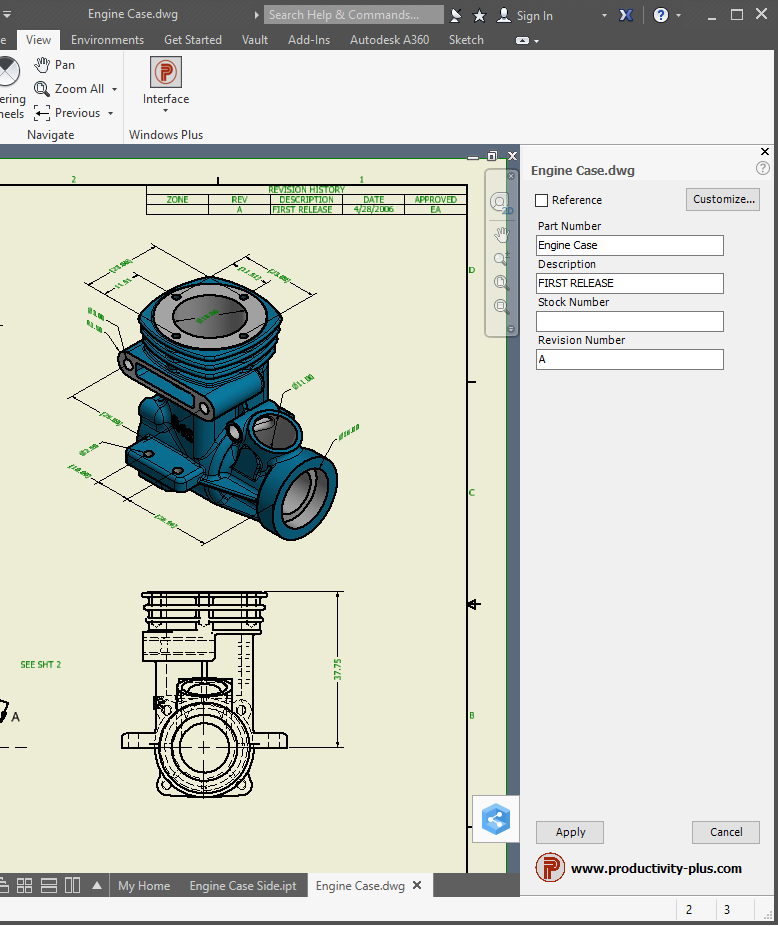This screenshot has height=926, width=778.
Task: Click the hand Pan icon on navigation bar
Action: point(501,234)
